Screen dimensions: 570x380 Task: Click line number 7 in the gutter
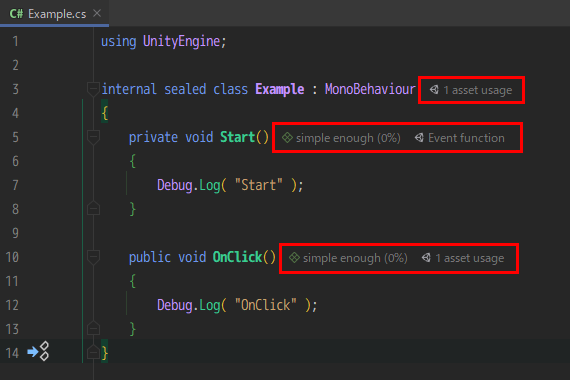15,185
